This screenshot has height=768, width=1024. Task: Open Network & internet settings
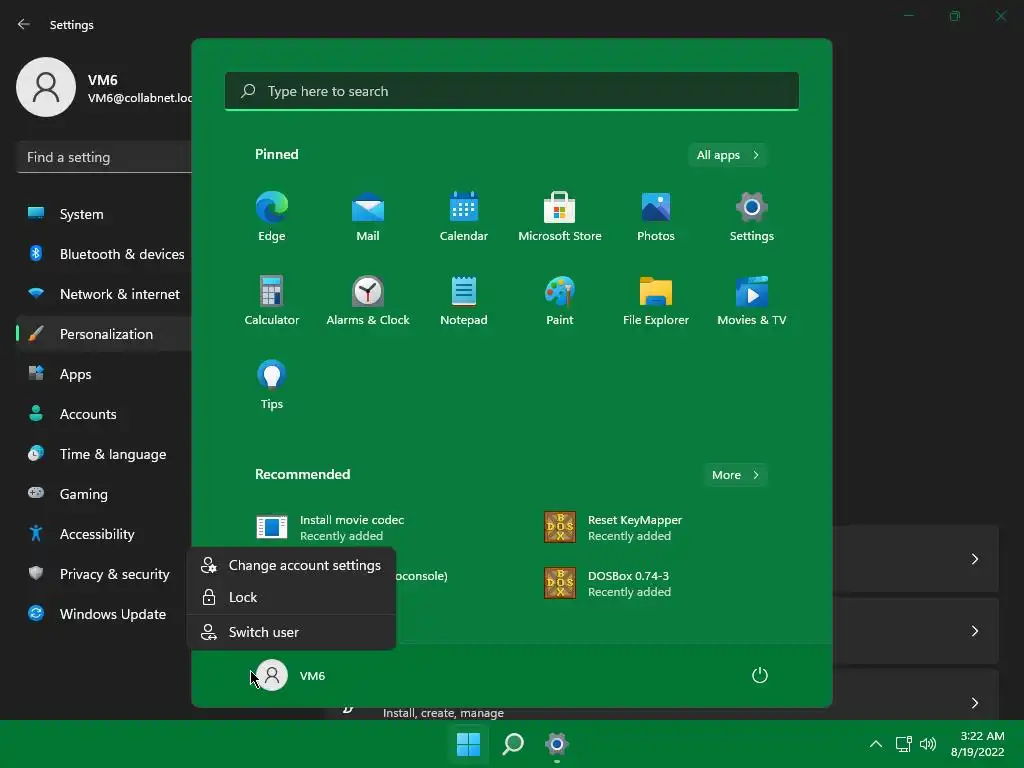coord(104,294)
